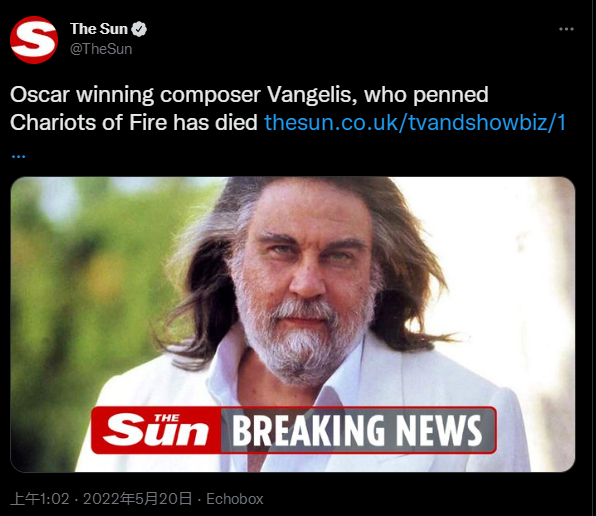Click The Sun logo on the banner

coord(156,430)
